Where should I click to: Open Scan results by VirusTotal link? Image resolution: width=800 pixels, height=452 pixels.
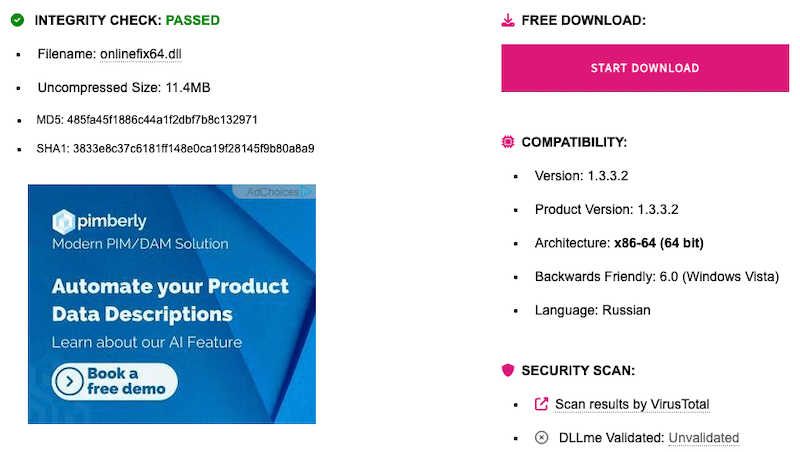pyautogui.click(x=632, y=404)
